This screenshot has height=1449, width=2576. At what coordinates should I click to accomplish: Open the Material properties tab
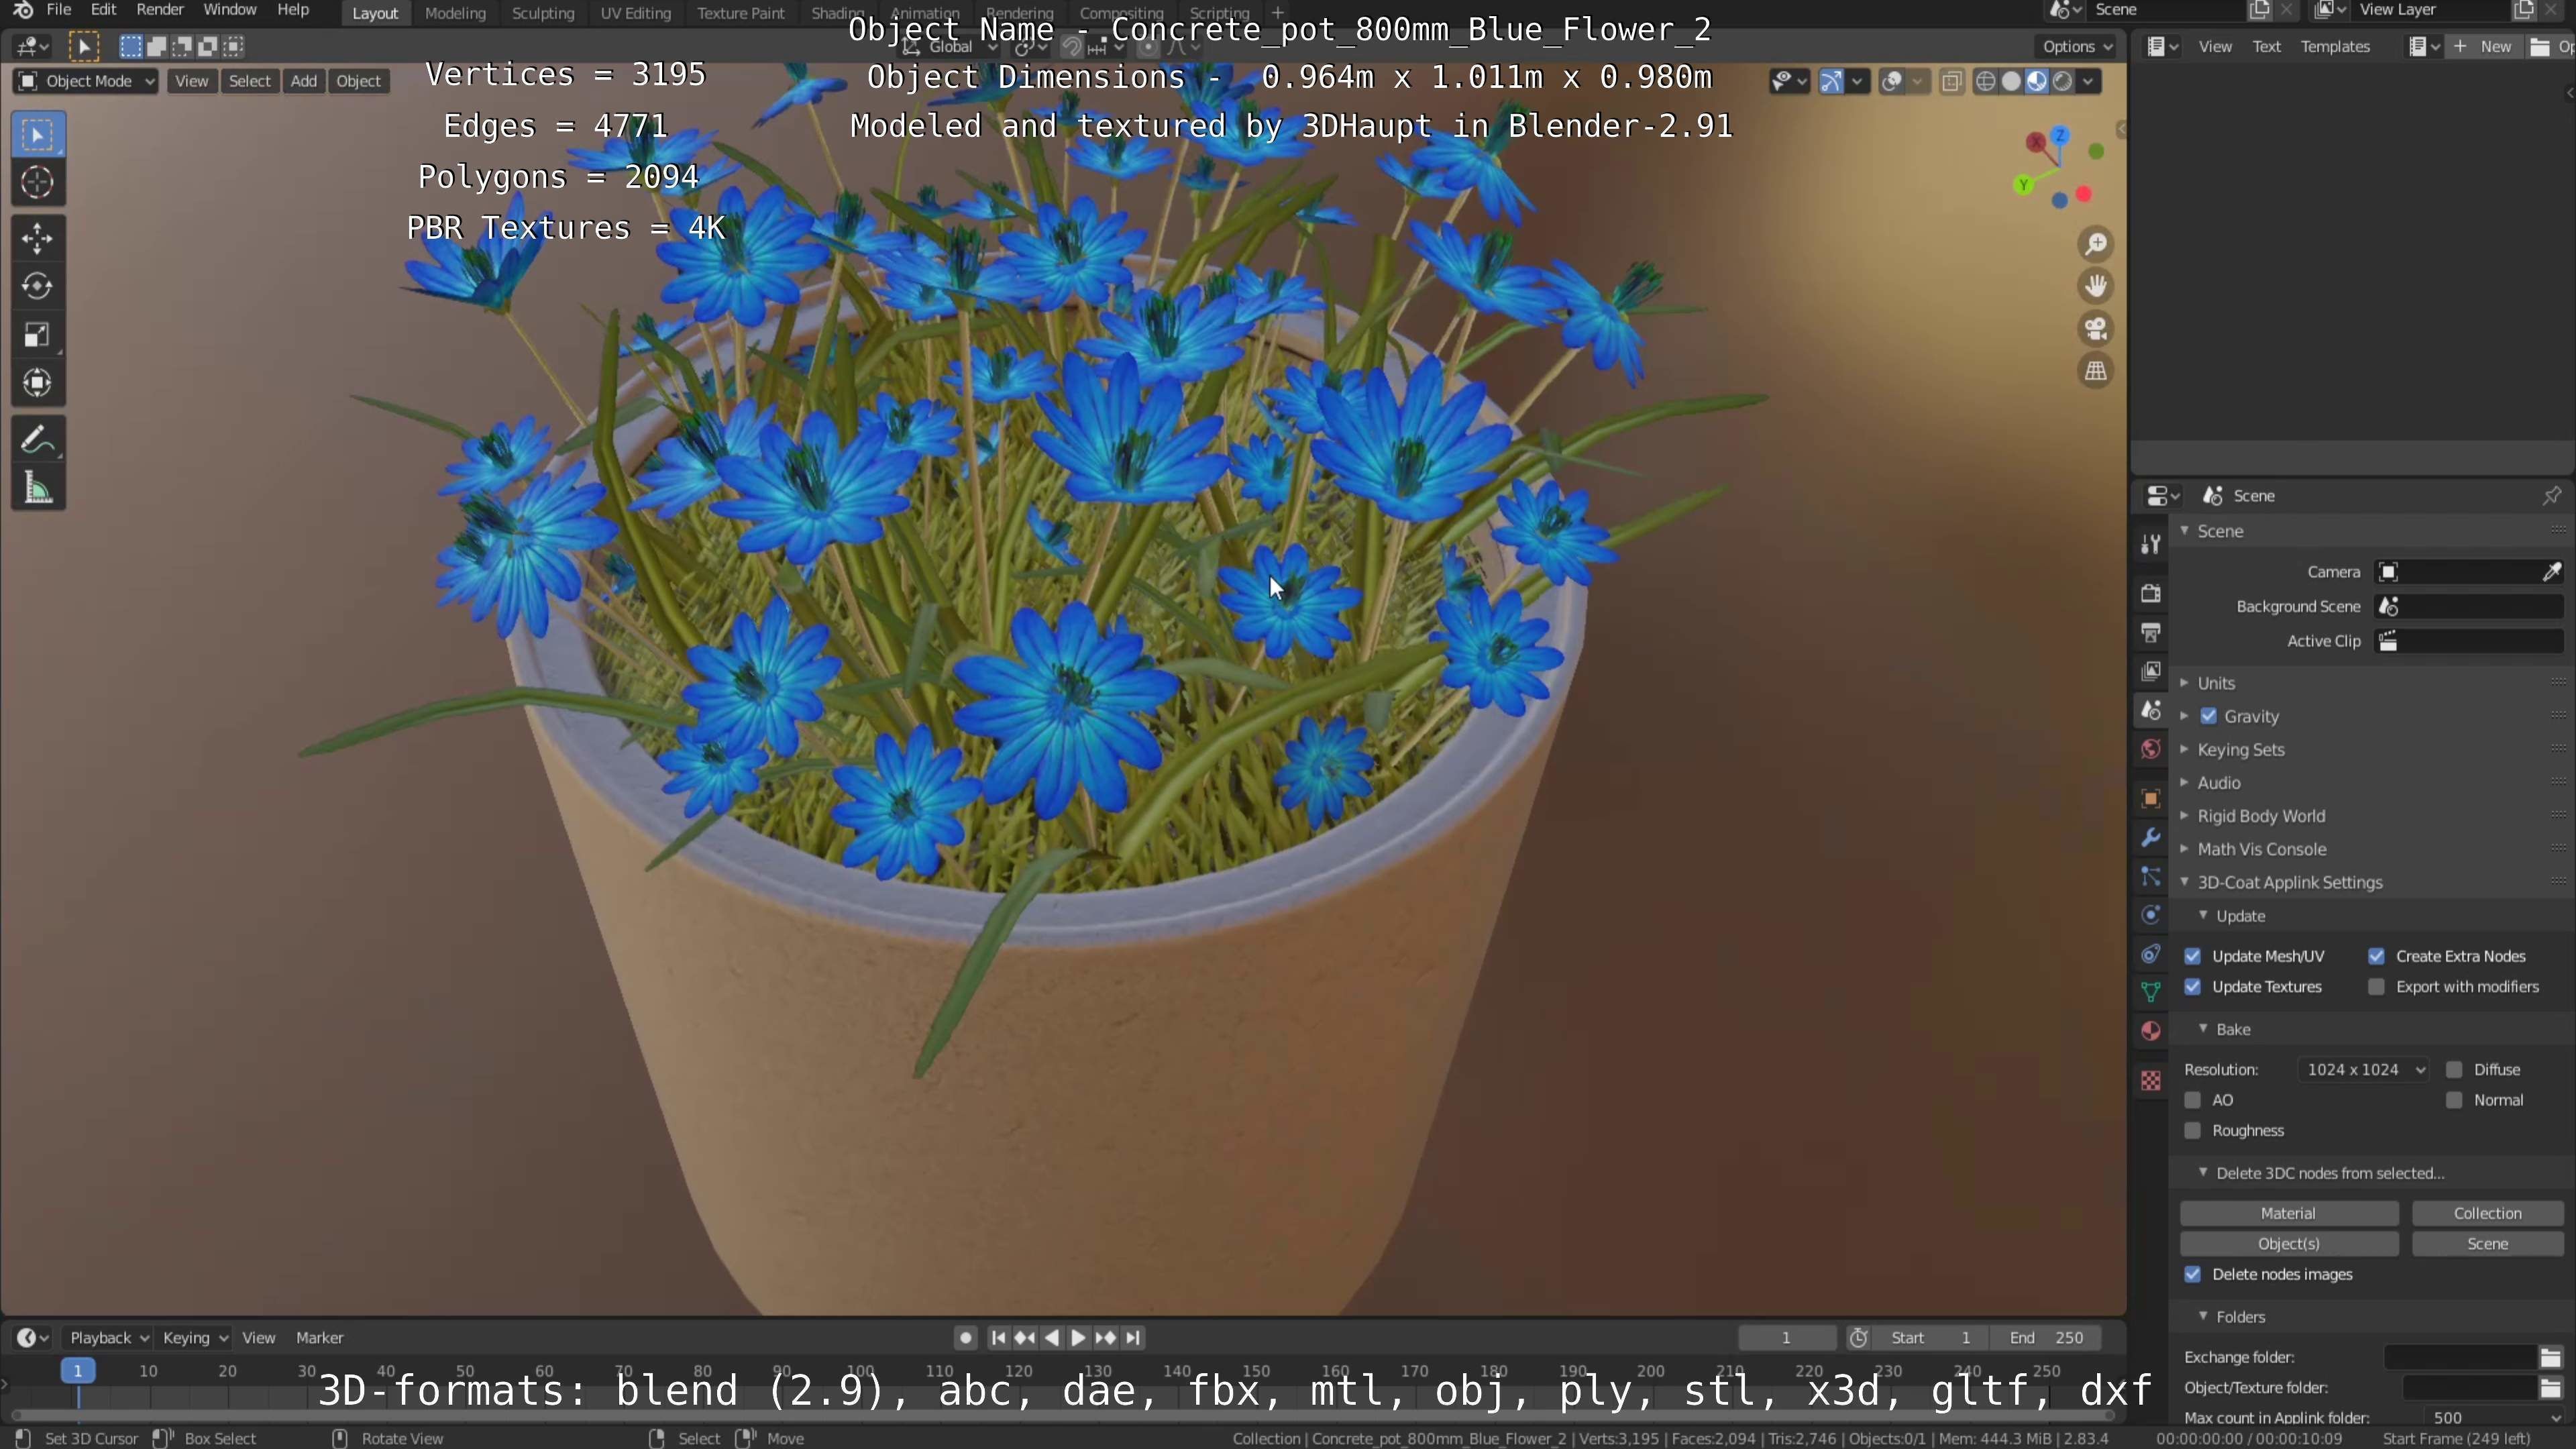2151,1031
